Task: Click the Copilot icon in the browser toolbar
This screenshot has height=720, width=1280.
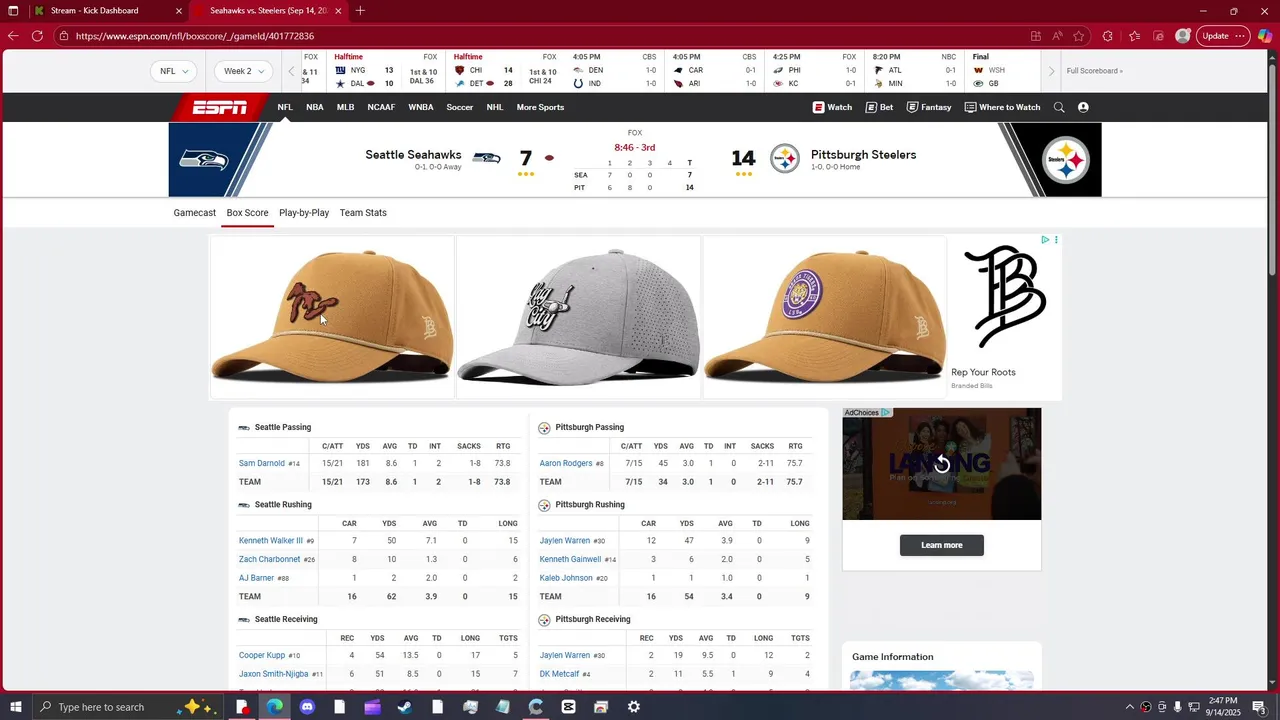Action: click(x=1265, y=36)
